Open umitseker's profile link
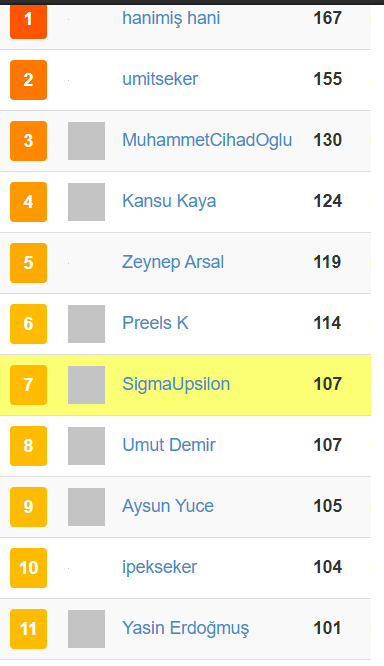The image size is (384, 666). point(160,79)
